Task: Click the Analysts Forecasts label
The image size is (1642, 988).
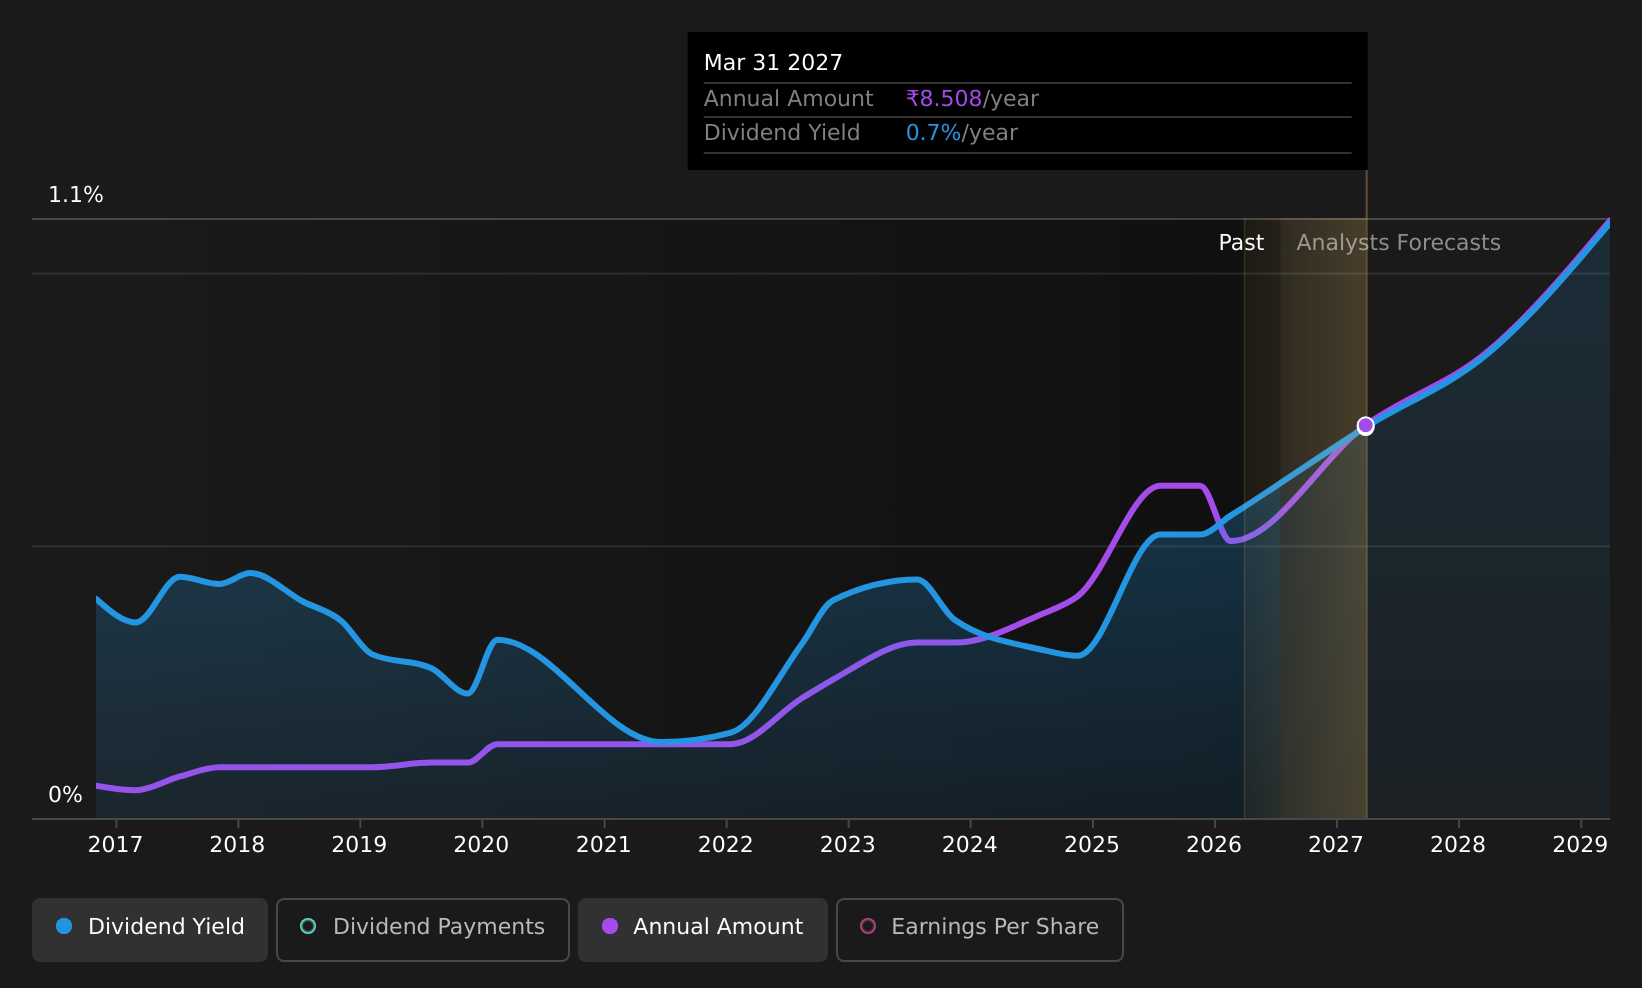Action: (1398, 243)
